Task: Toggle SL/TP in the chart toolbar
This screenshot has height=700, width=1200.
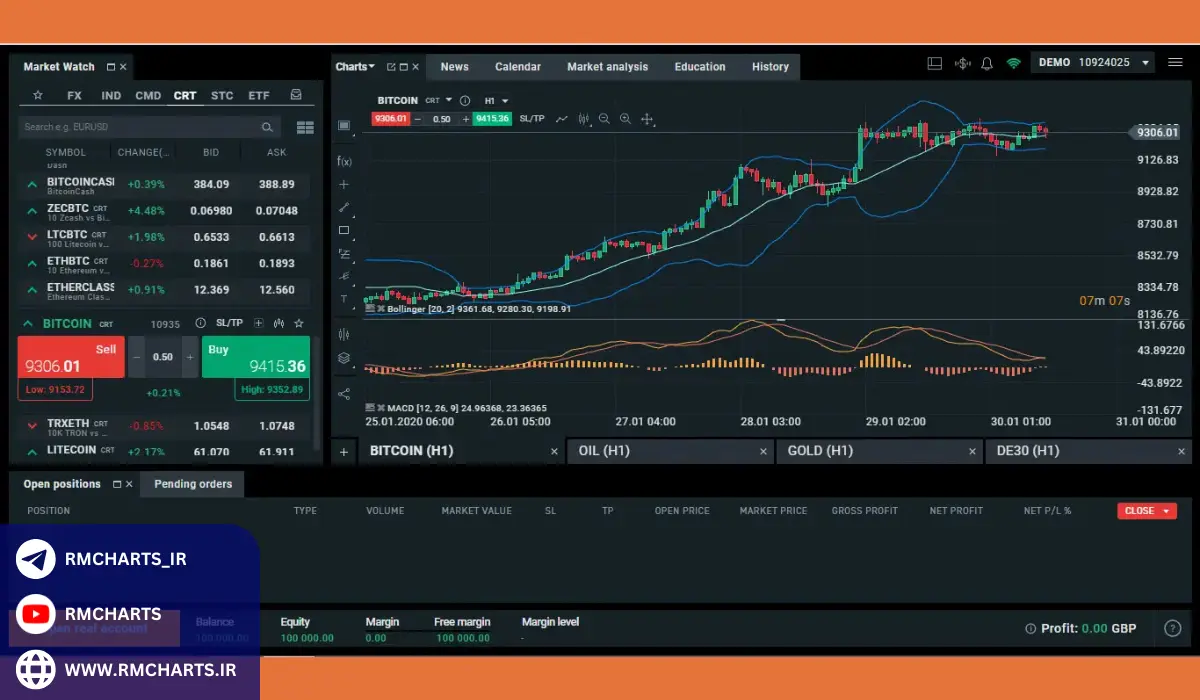Action: coord(532,119)
